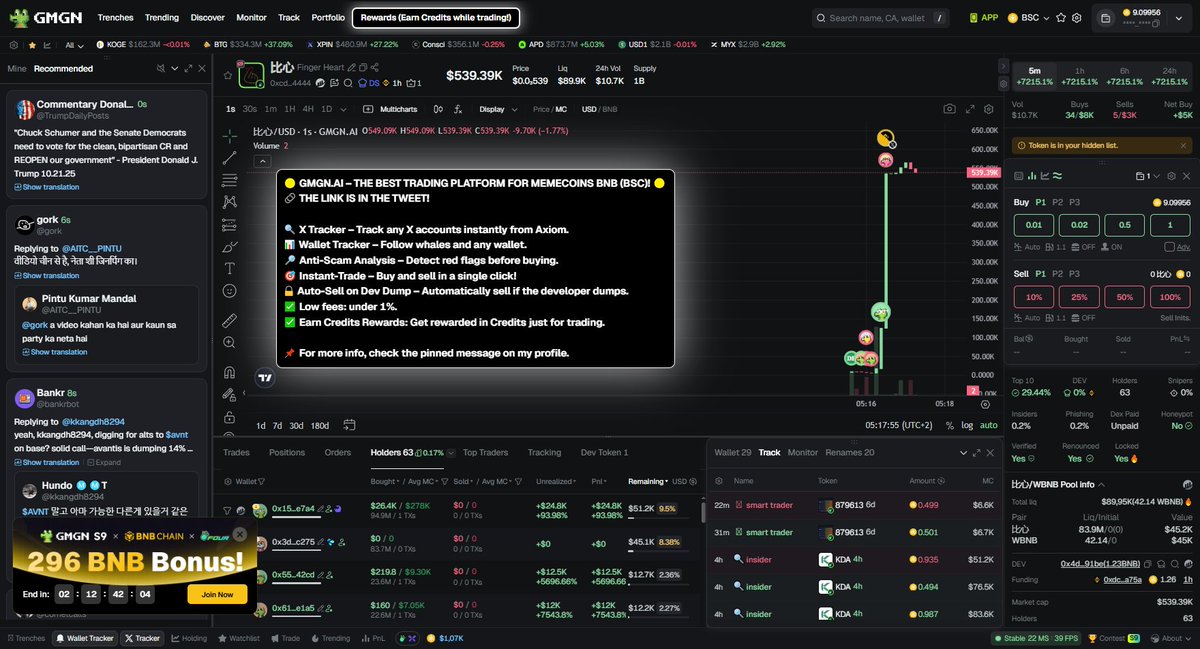Image resolution: width=1200 pixels, height=649 pixels.
Task: Toggle auto scale on chart
Action: (x=989, y=425)
